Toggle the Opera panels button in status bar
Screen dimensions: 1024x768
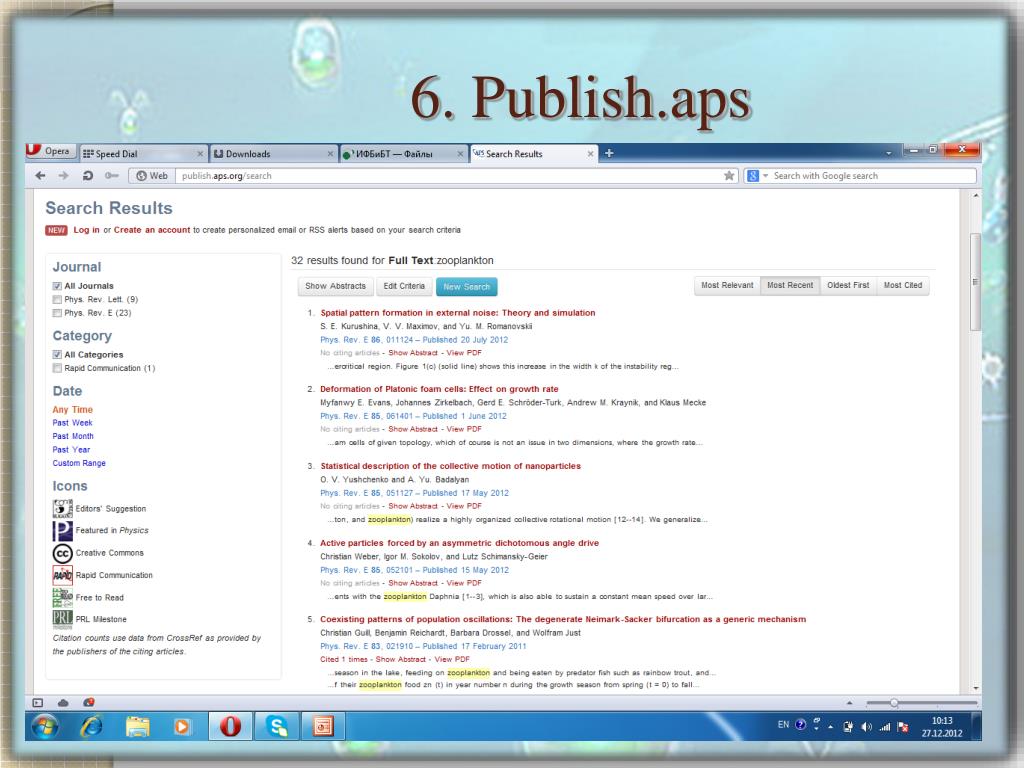pos(38,703)
